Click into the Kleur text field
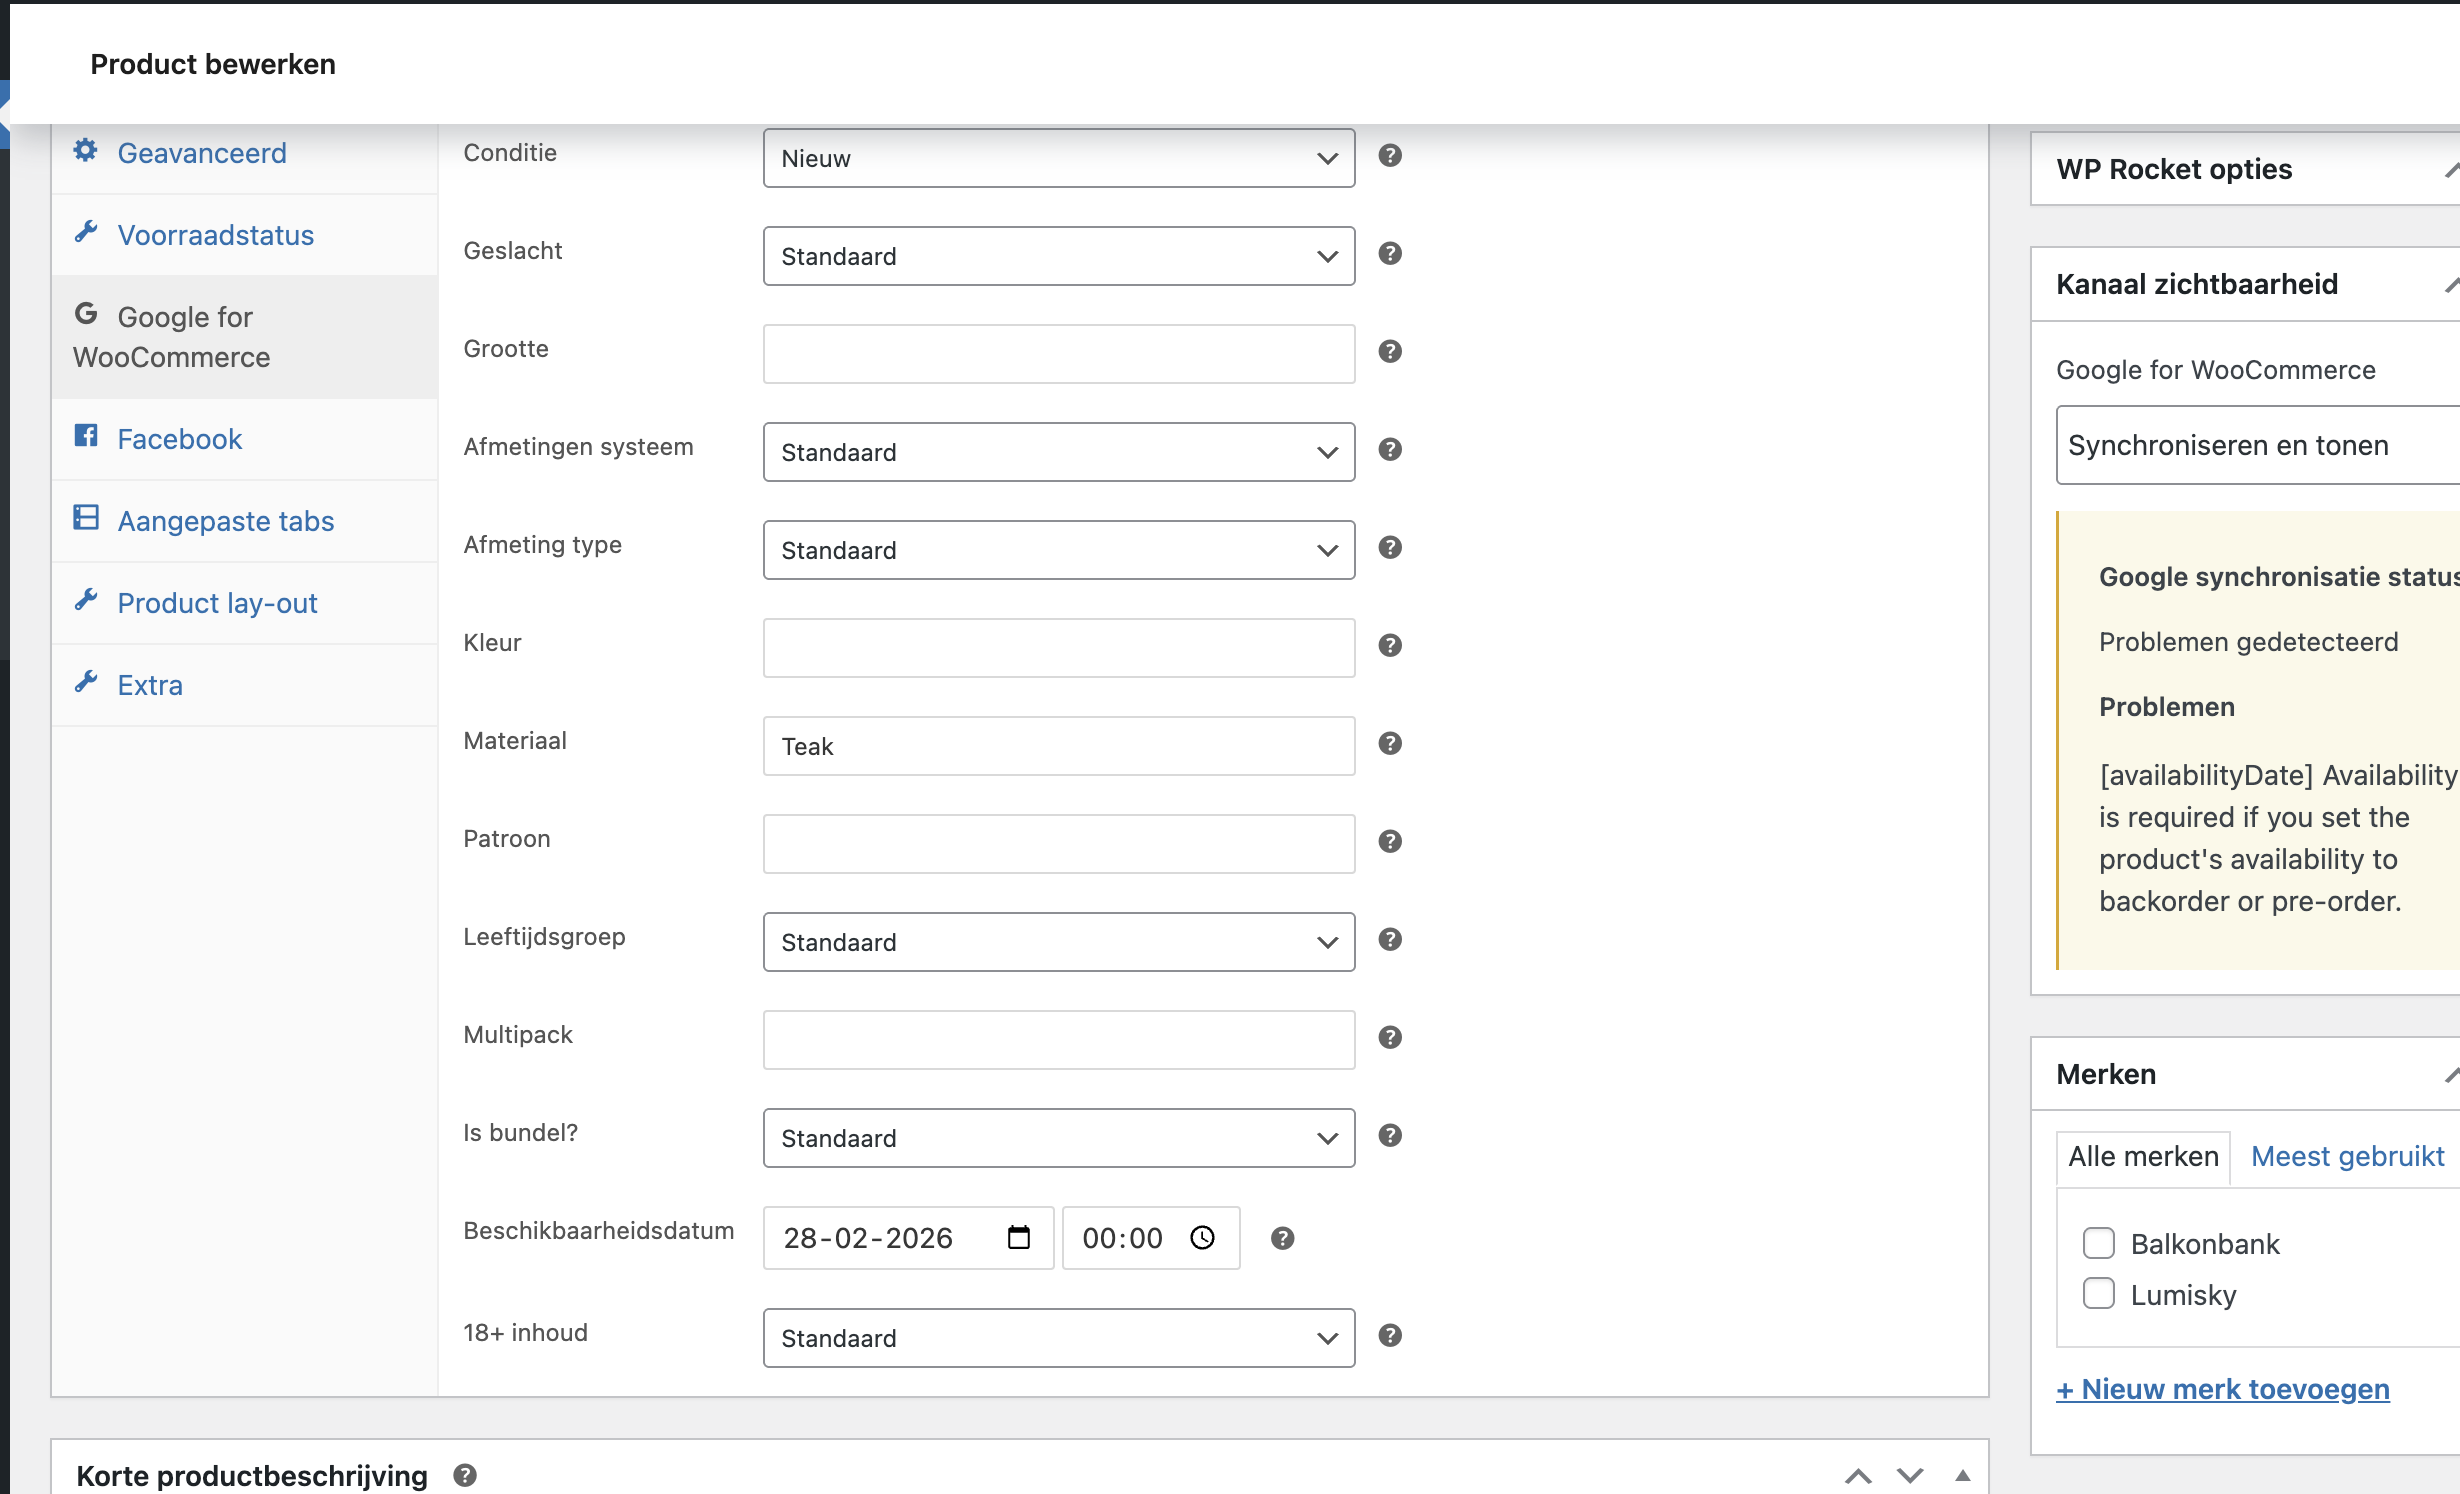Screen dimensions: 2460x1494 point(1058,648)
